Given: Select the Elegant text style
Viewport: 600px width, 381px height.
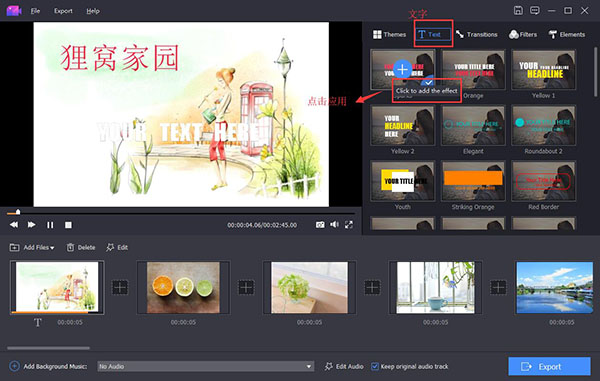Looking at the screenshot, I should (x=473, y=125).
